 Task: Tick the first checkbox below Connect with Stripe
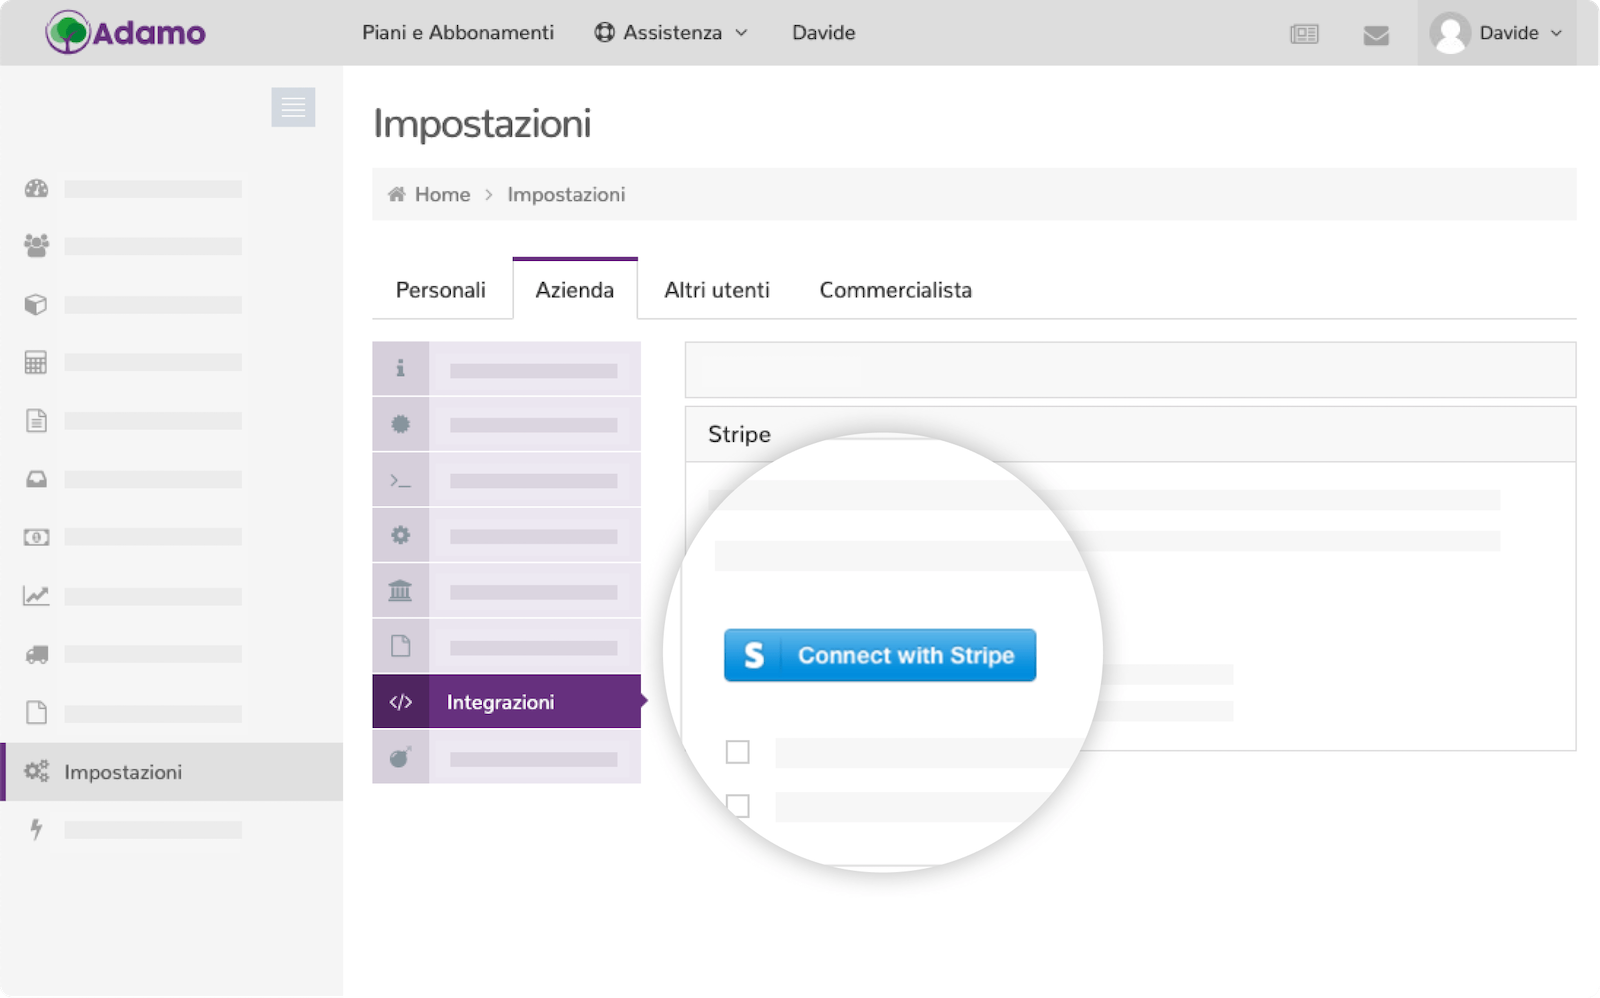point(737,751)
